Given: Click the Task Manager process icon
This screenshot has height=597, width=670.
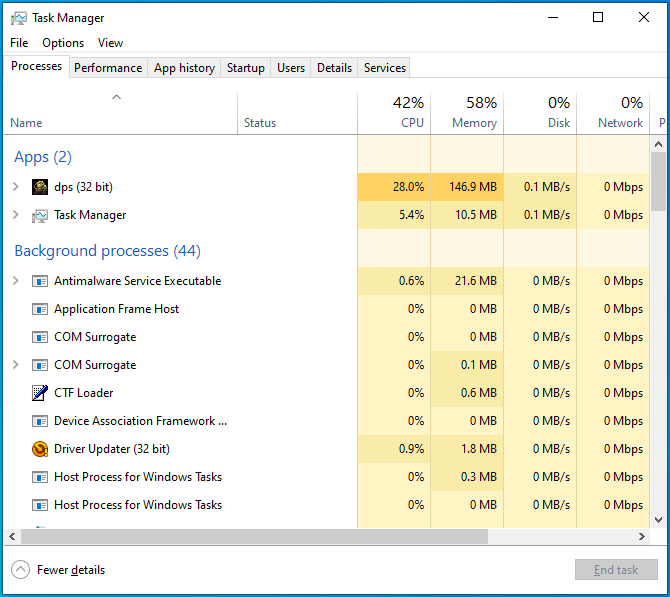Looking at the screenshot, I should coord(40,215).
